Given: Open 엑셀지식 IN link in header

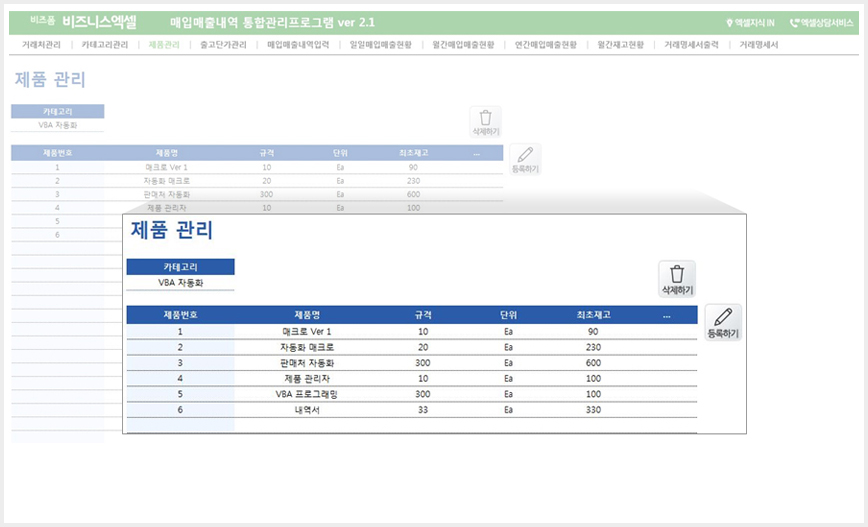Looking at the screenshot, I should point(750,23).
